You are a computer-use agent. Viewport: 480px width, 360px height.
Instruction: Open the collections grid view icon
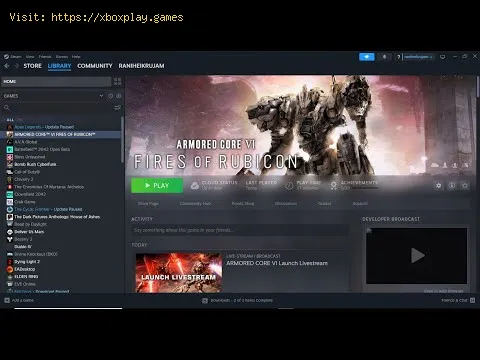[117, 81]
